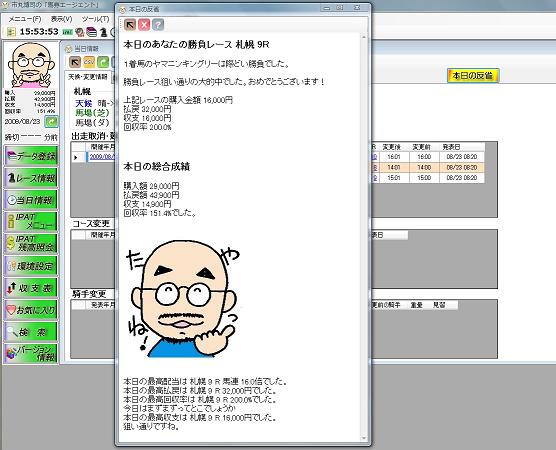556x450 pixels.
Task: Click 天候 label in the 札幌 section
Action: click(84, 103)
